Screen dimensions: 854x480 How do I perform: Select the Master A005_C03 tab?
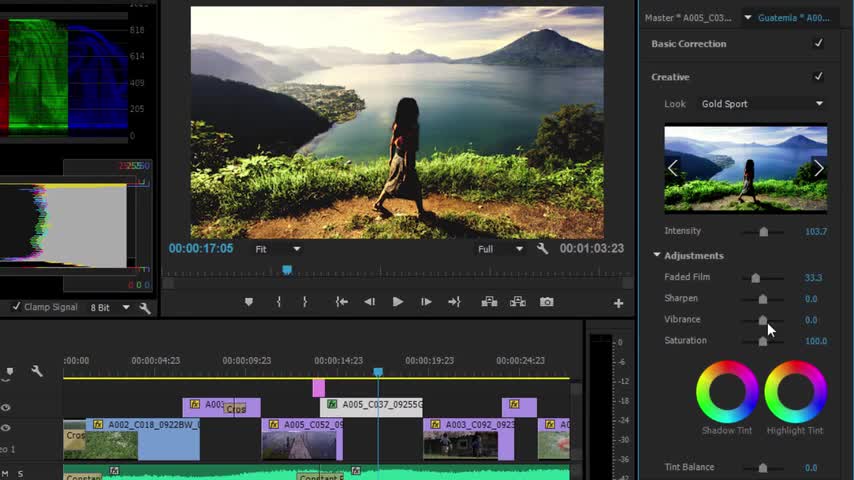688,18
